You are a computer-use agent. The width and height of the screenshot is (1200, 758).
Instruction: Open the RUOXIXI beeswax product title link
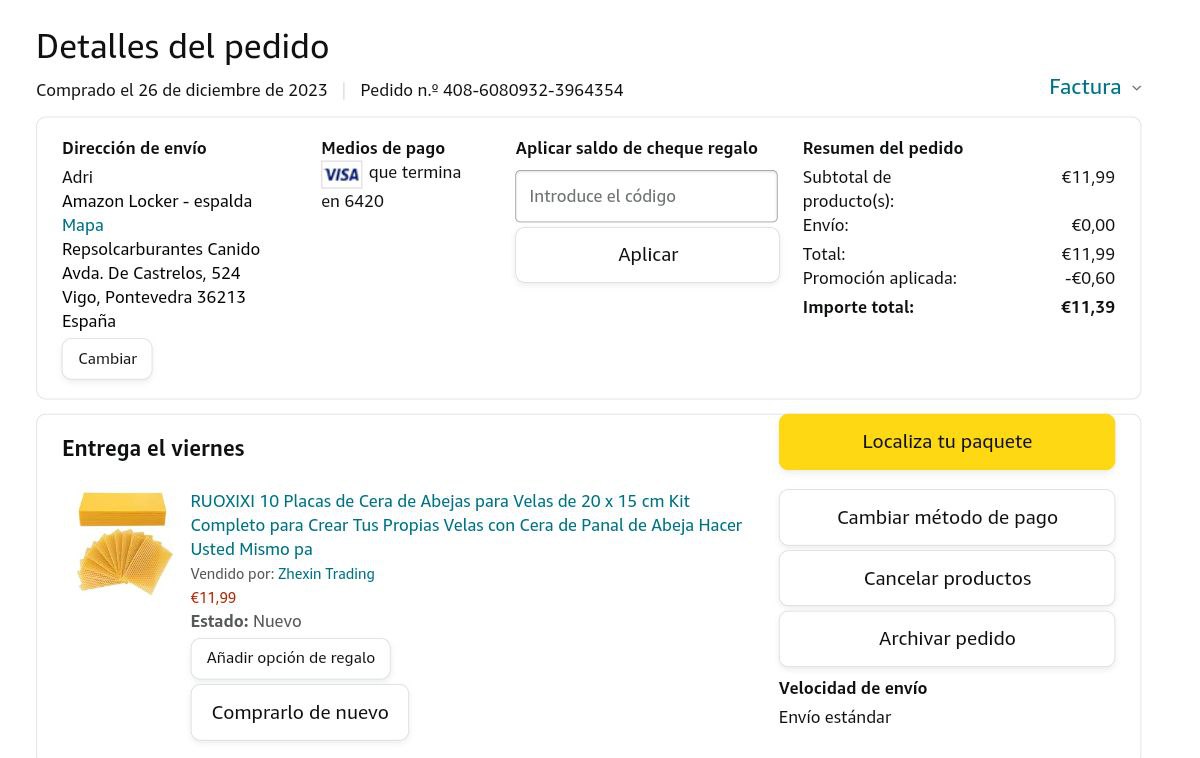coord(466,525)
